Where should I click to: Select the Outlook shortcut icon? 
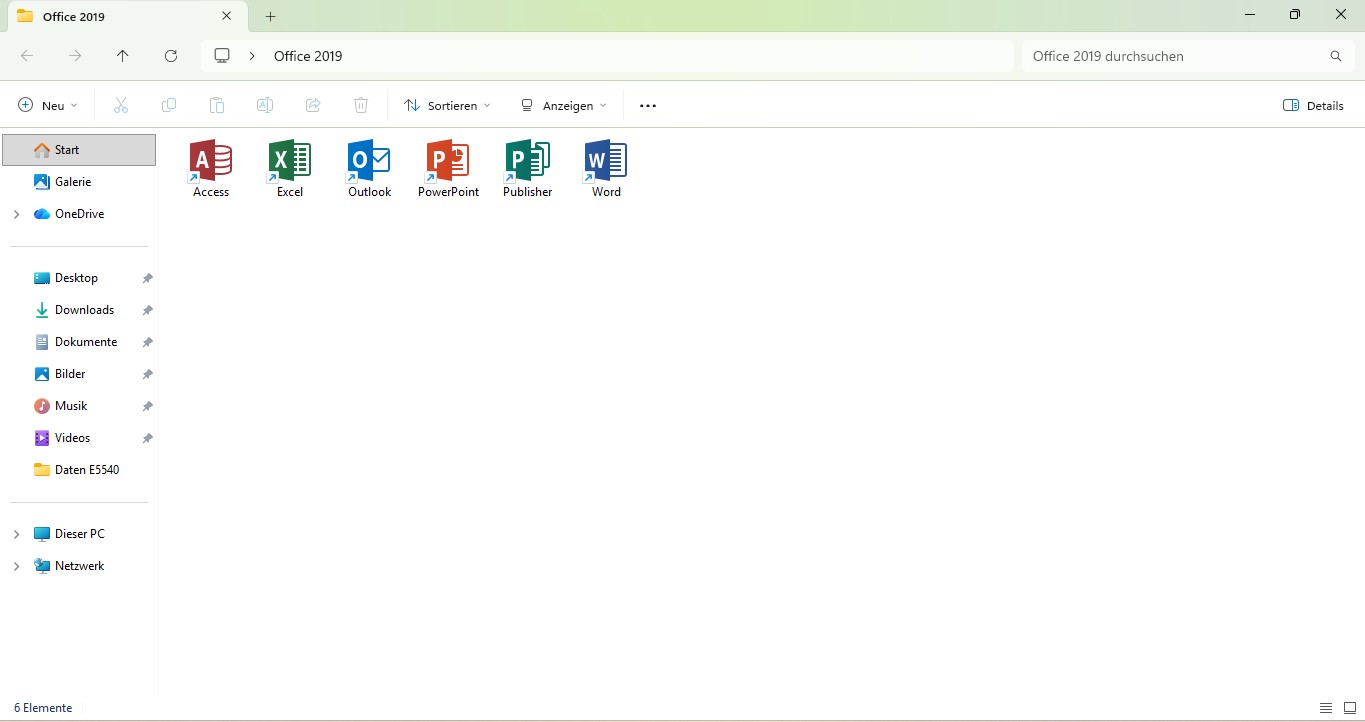point(369,161)
